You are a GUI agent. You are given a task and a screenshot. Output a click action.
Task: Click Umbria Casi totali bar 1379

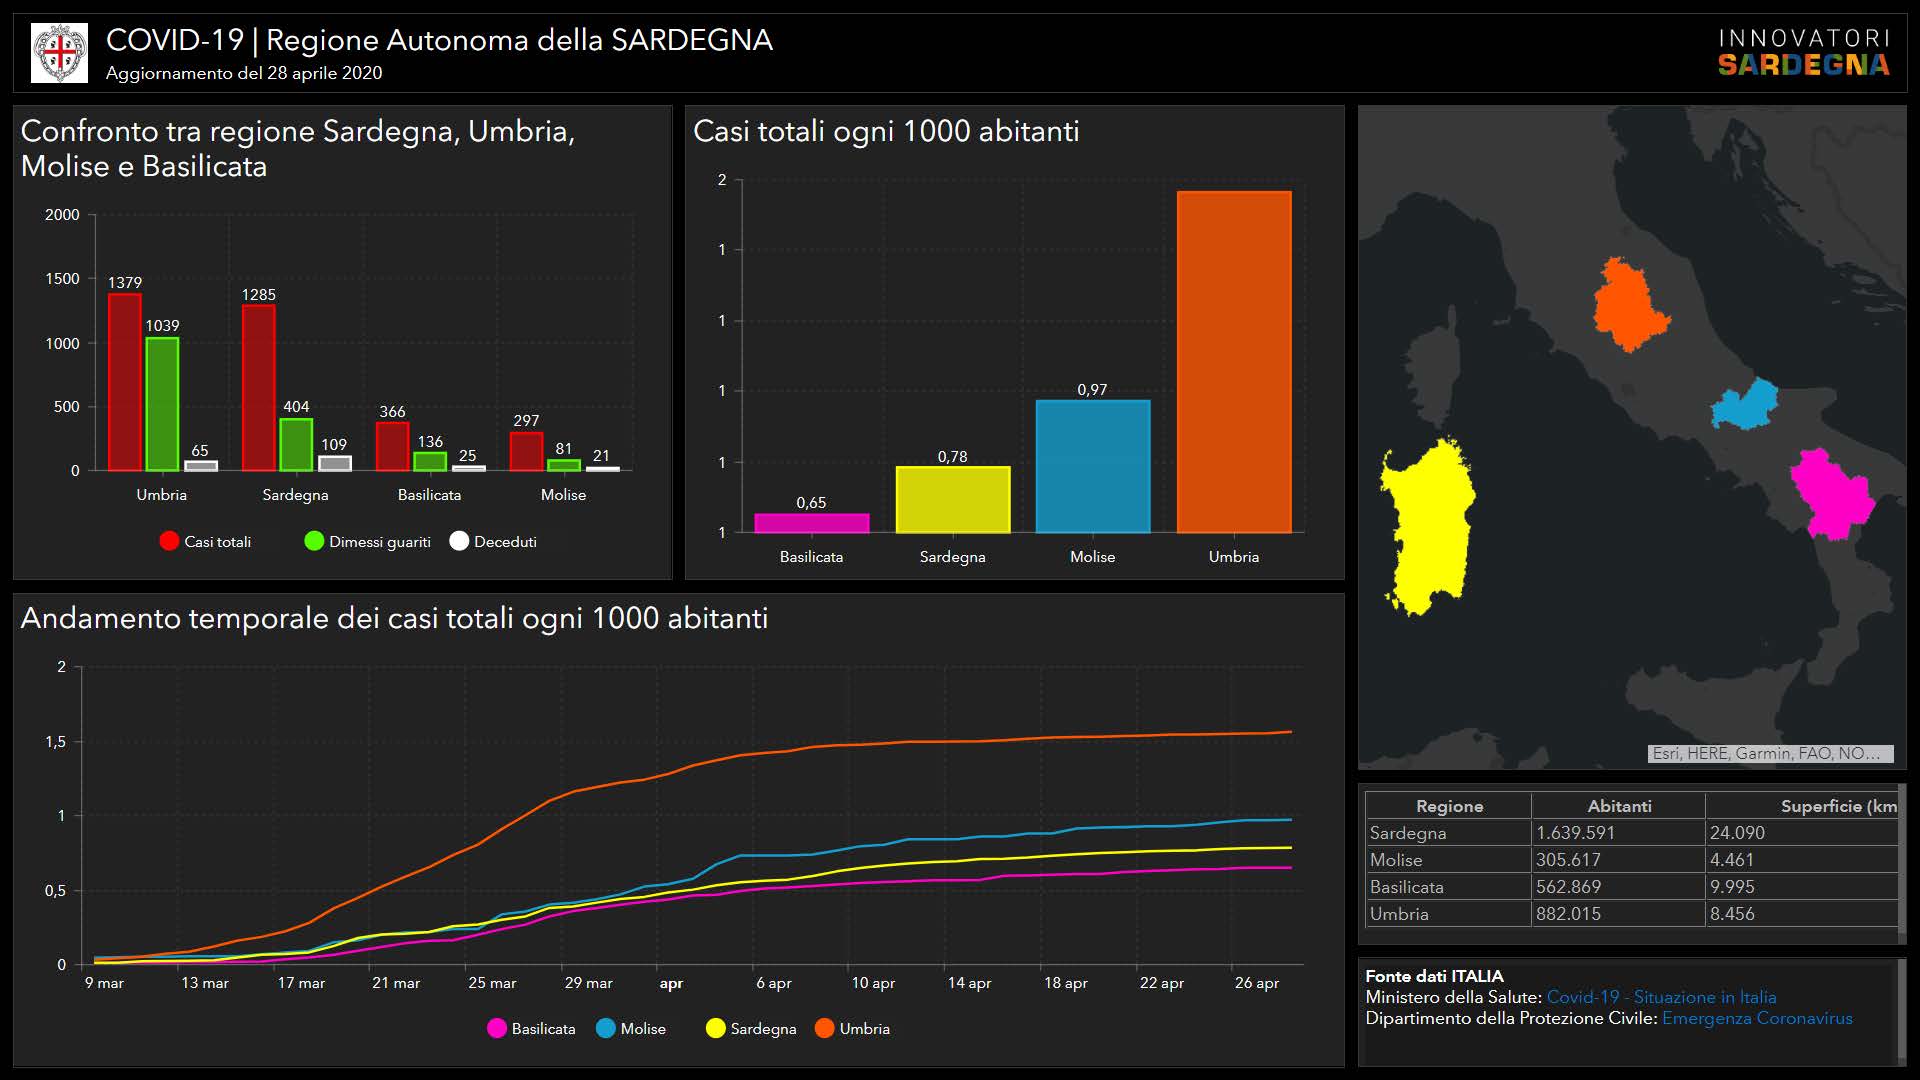(125, 382)
